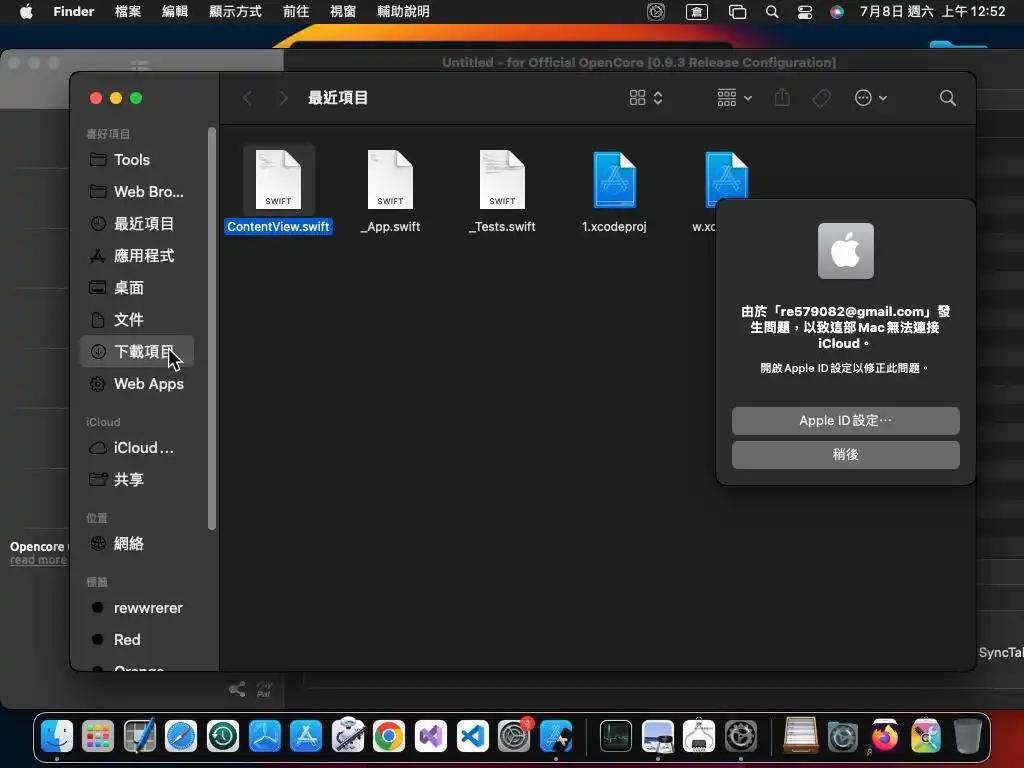The image size is (1024, 768).
Task: Open Xcode from the Dock
Action: tap(556, 736)
